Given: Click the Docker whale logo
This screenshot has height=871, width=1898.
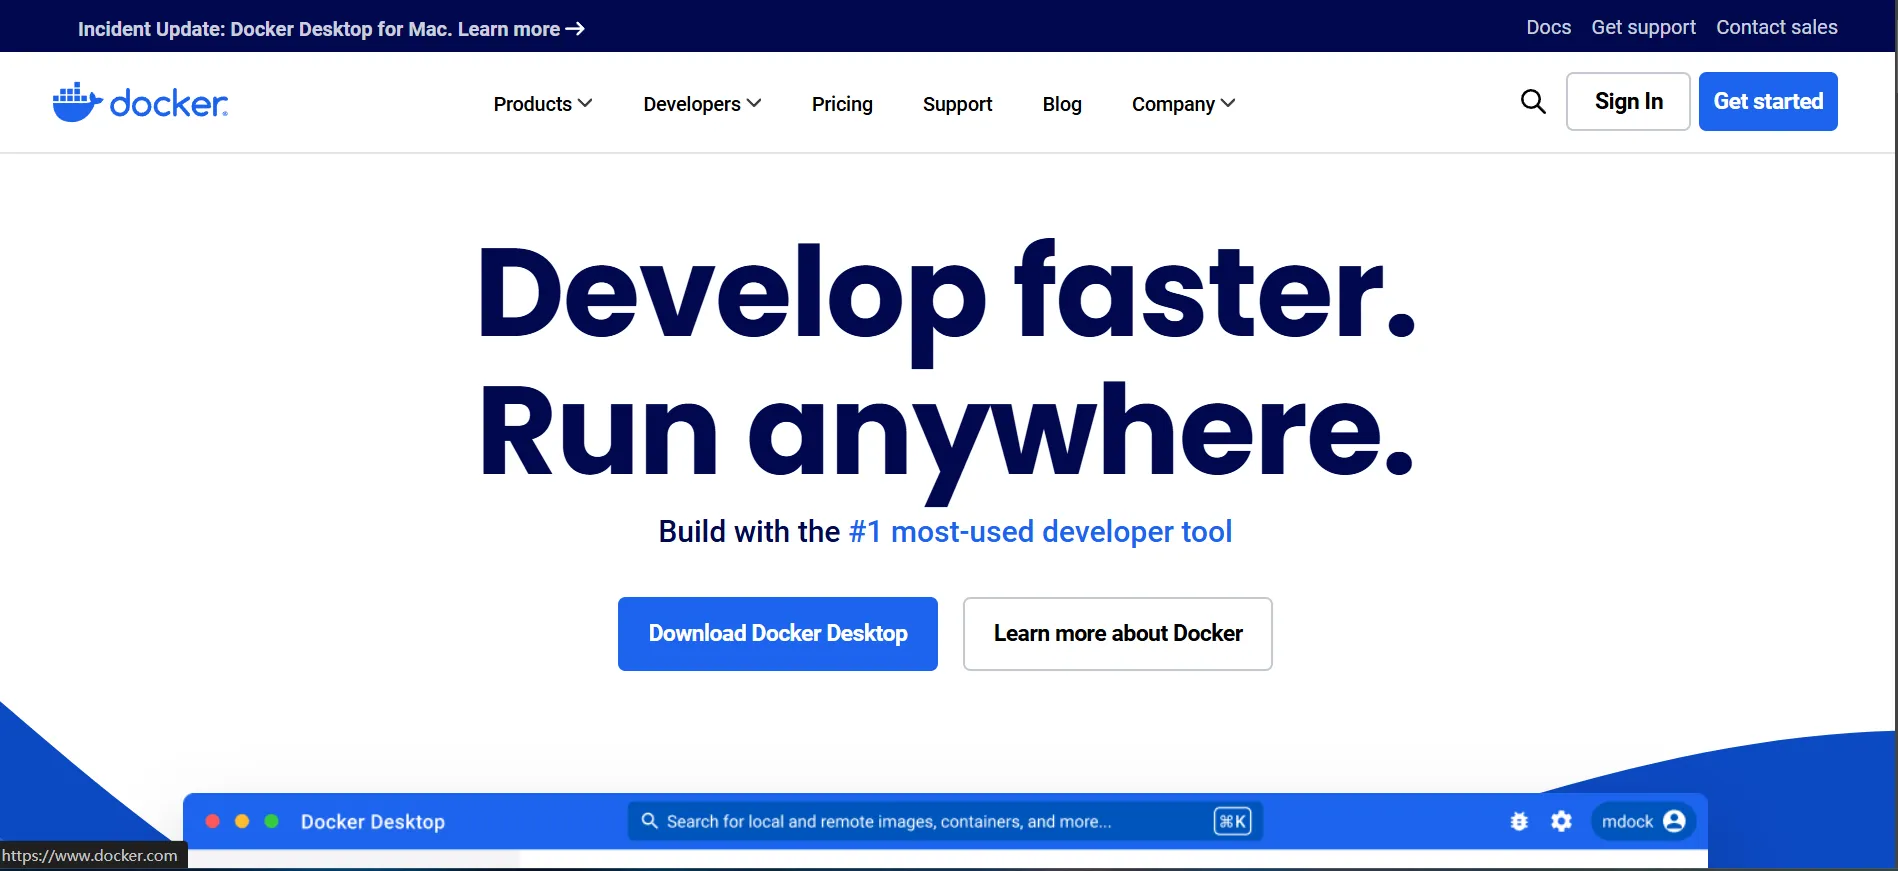Looking at the screenshot, I should tap(140, 102).
